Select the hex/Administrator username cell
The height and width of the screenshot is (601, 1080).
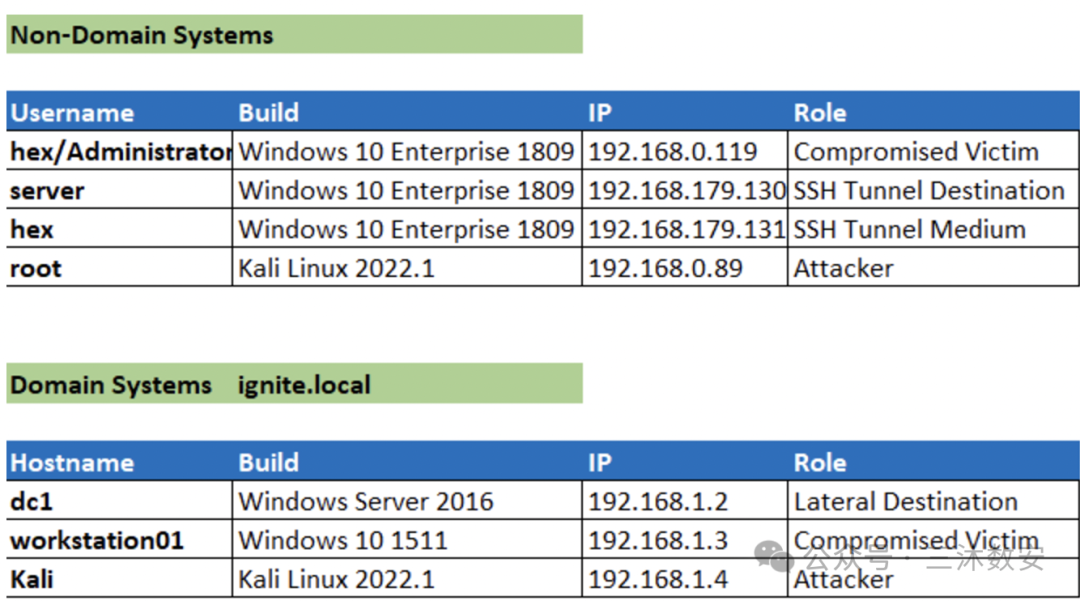coord(119,152)
